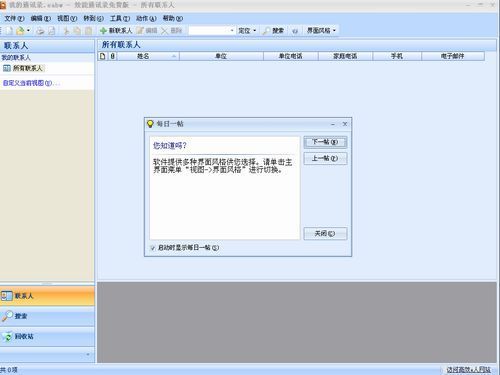Click the Print toolbar icon
This screenshot has height=375, width=500.
click(40, 31)
